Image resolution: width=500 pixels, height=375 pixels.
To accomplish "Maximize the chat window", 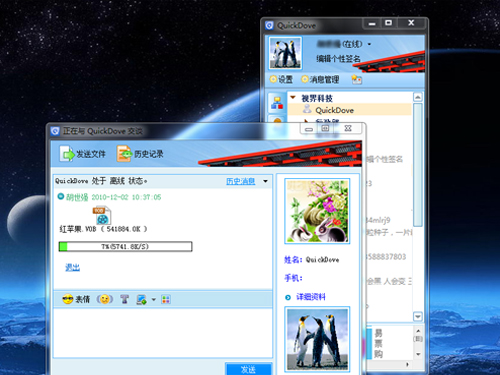I will (x=326, y=129).
